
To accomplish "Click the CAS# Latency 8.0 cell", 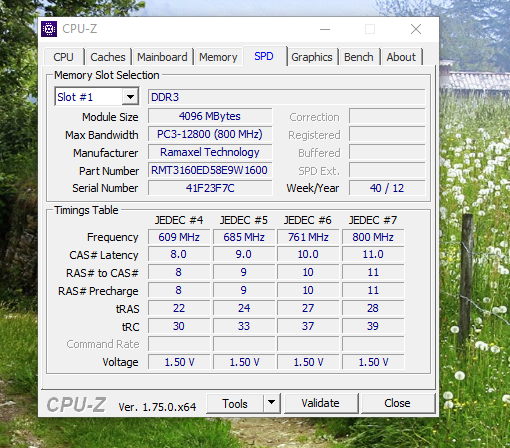I will point(179,254).
